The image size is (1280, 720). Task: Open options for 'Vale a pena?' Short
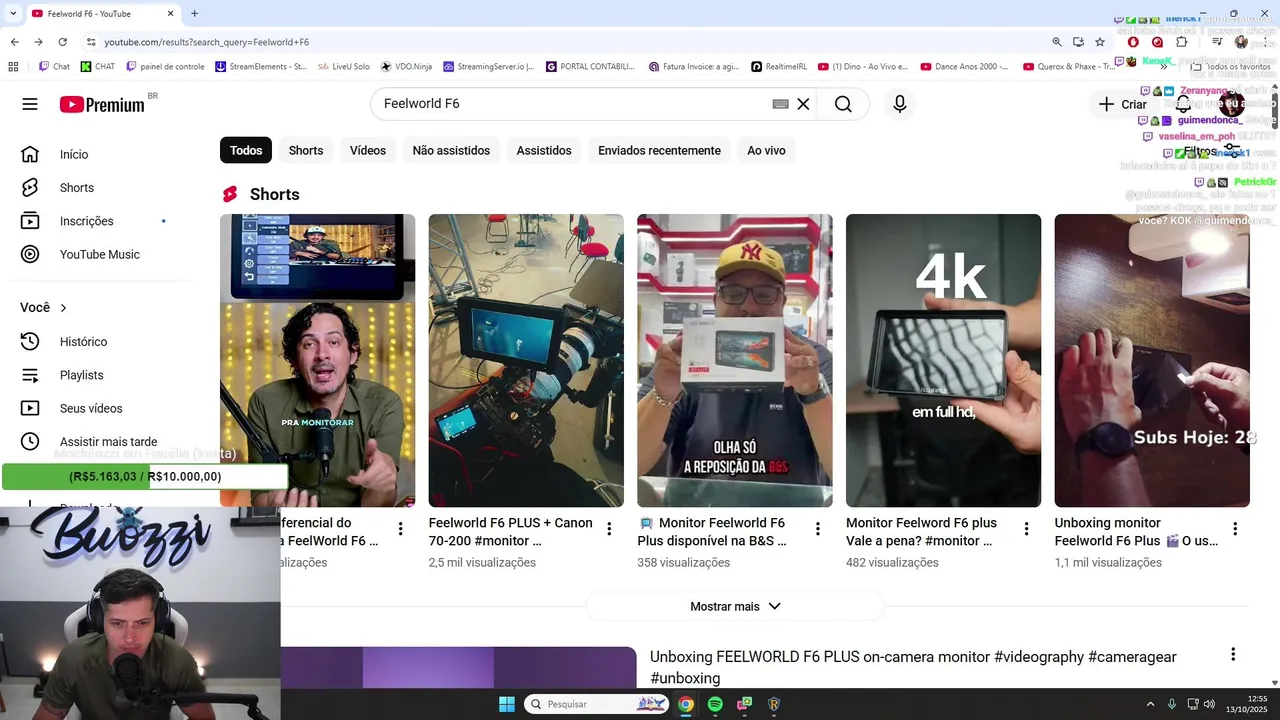point(1026,529)
